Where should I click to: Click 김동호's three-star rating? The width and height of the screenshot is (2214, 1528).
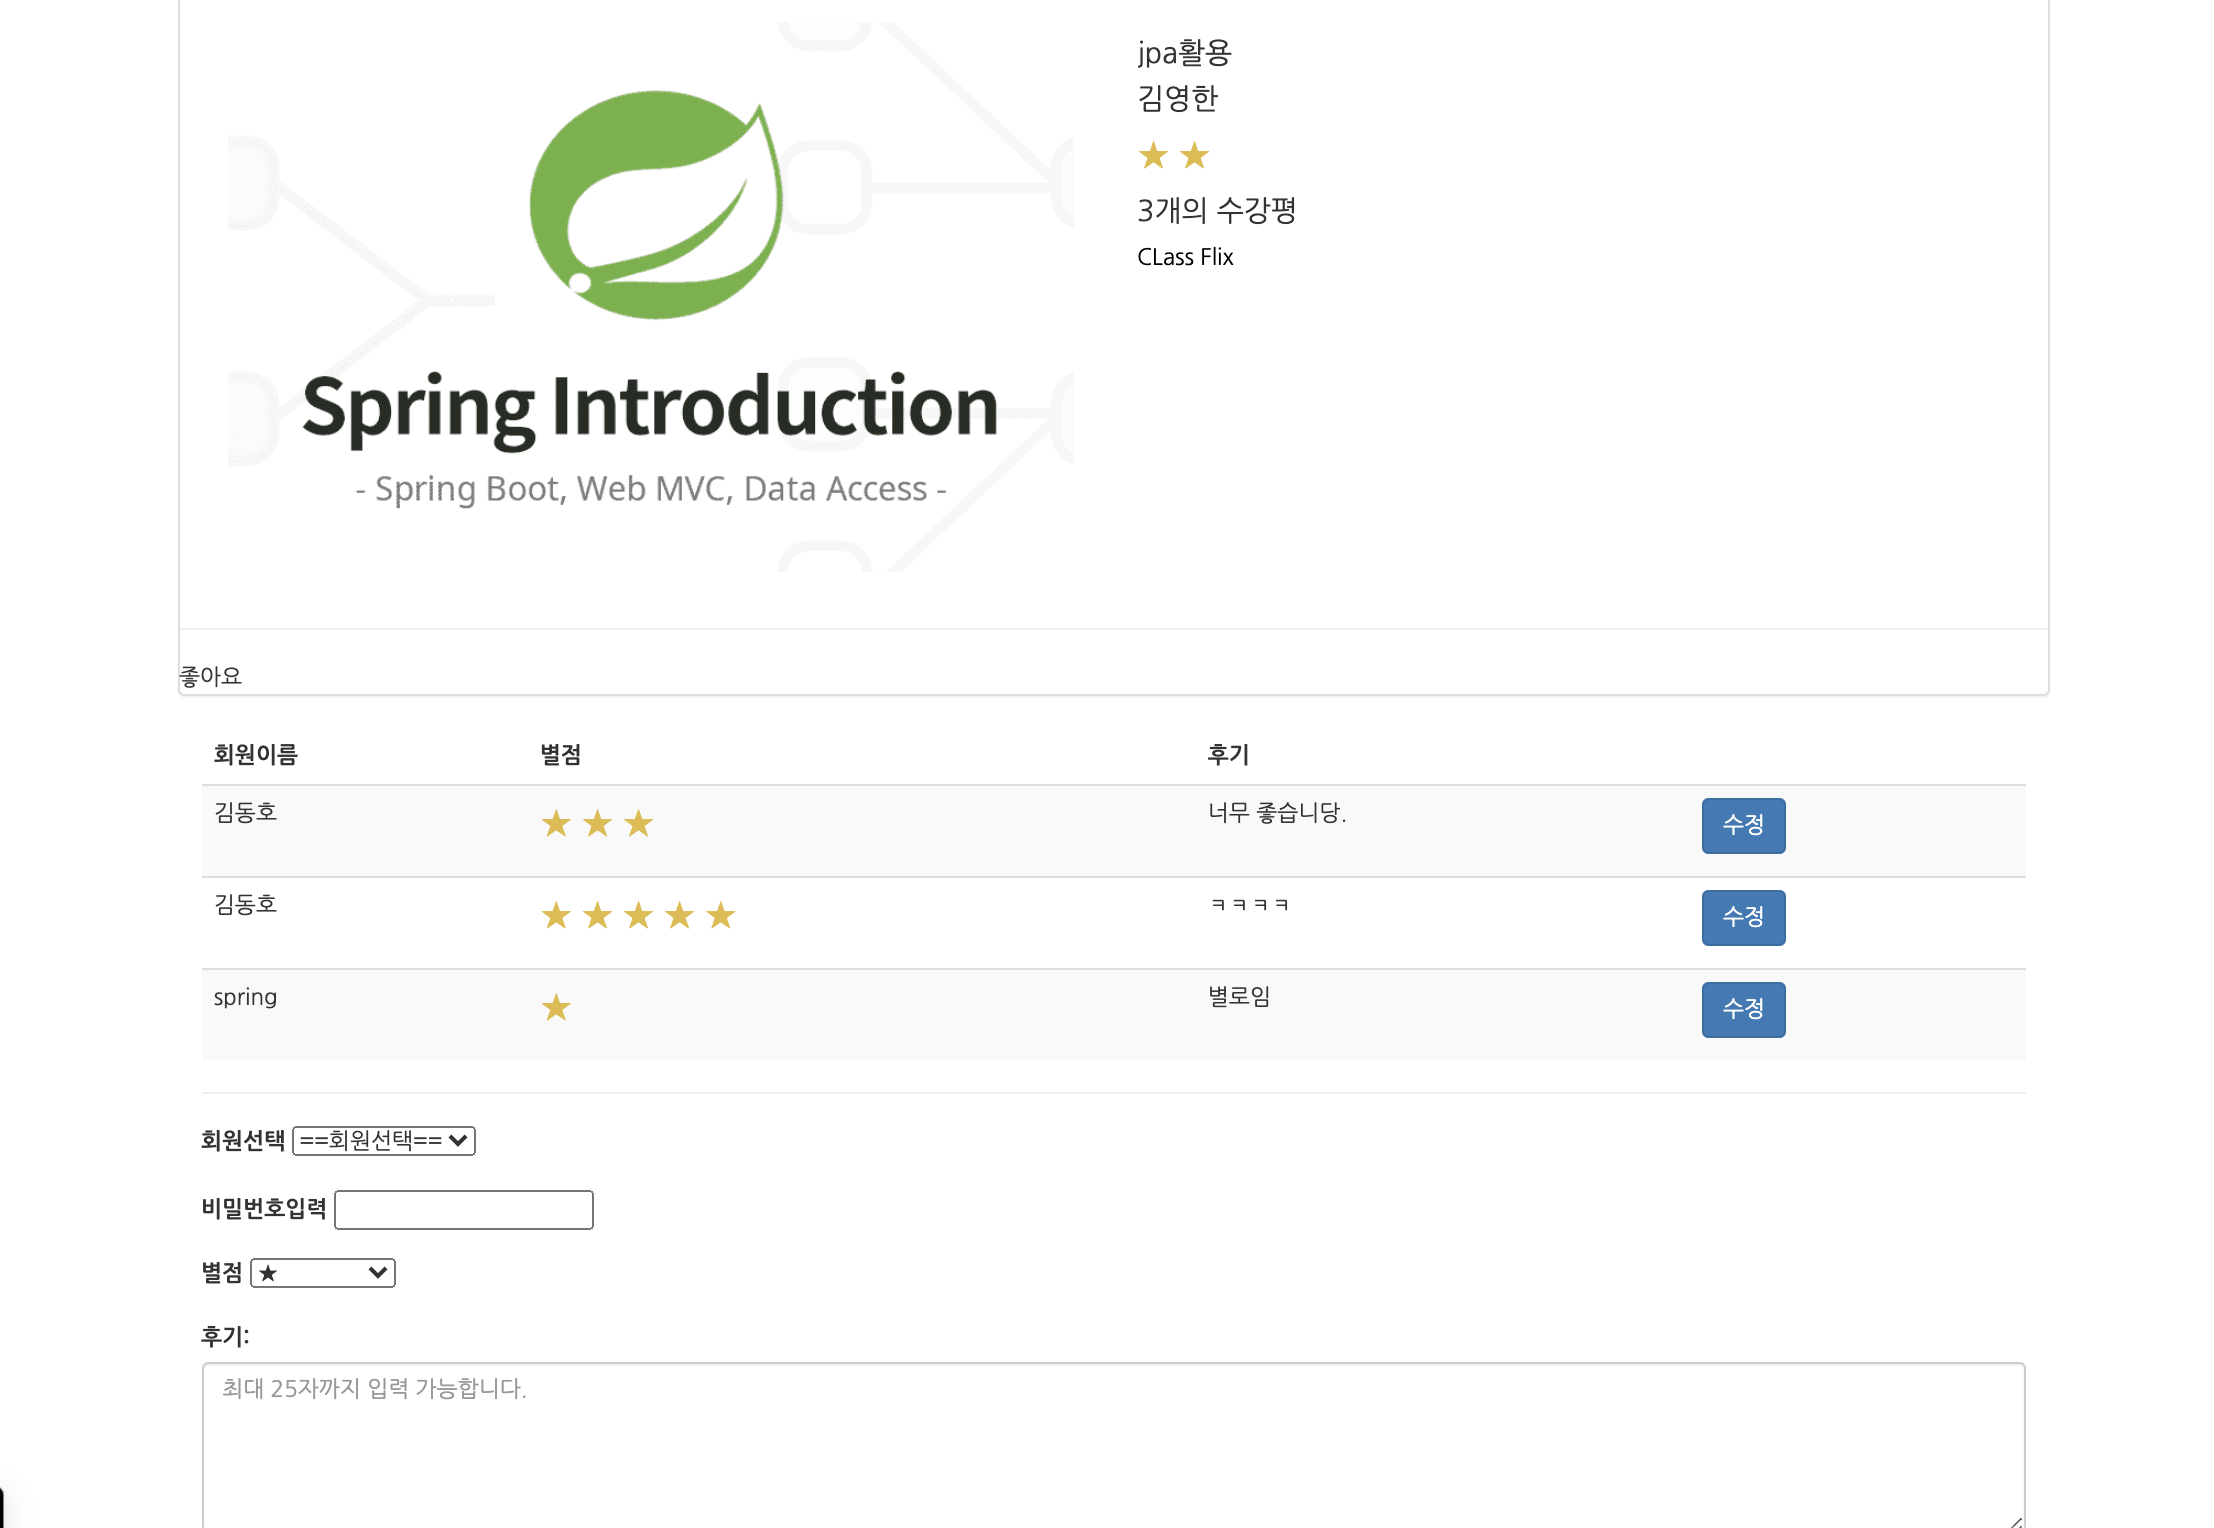[x=597, y=824]
